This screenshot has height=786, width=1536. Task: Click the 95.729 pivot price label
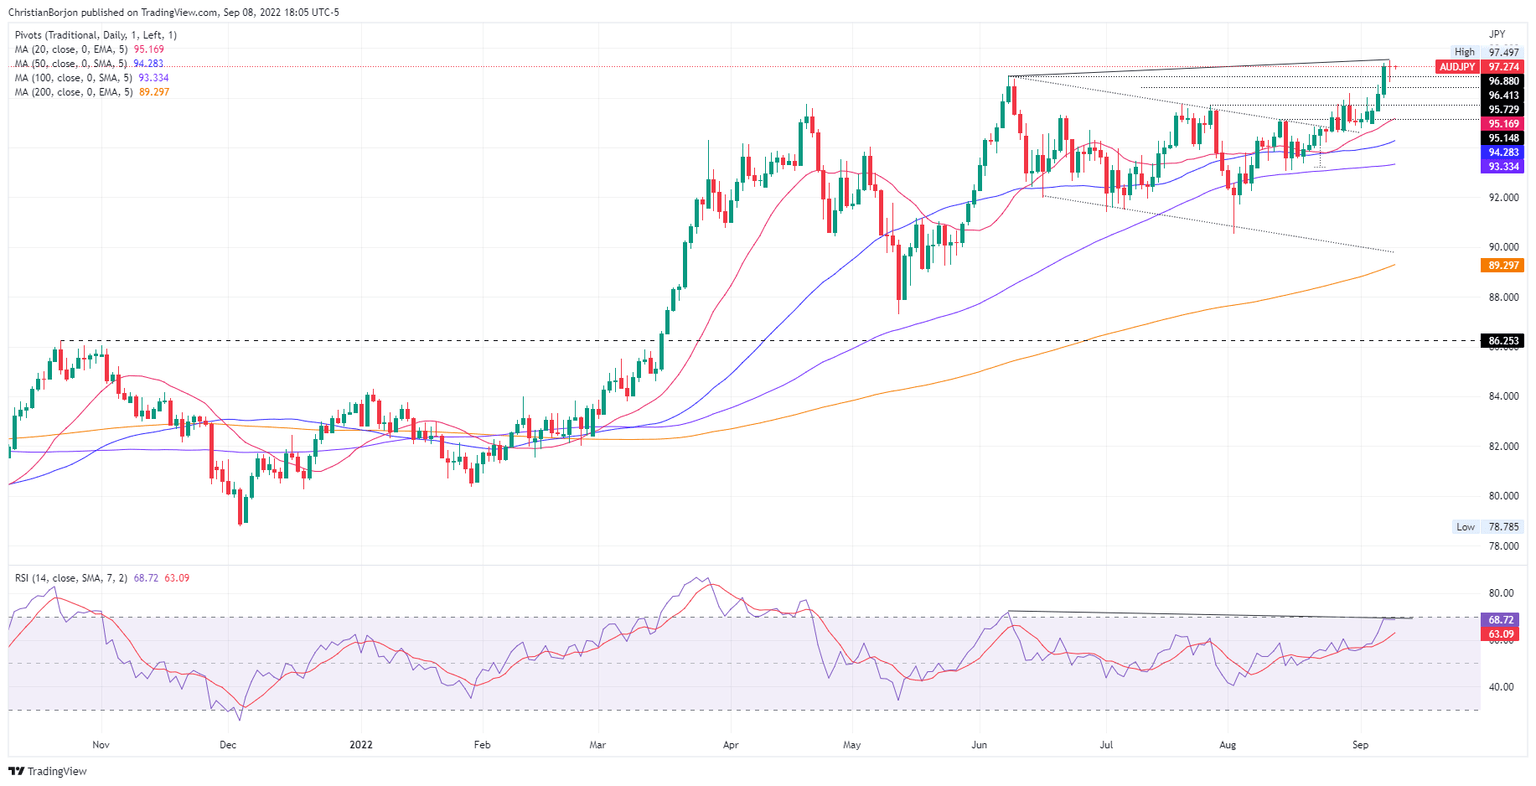pyautogui.click(x=1504, y=109)
